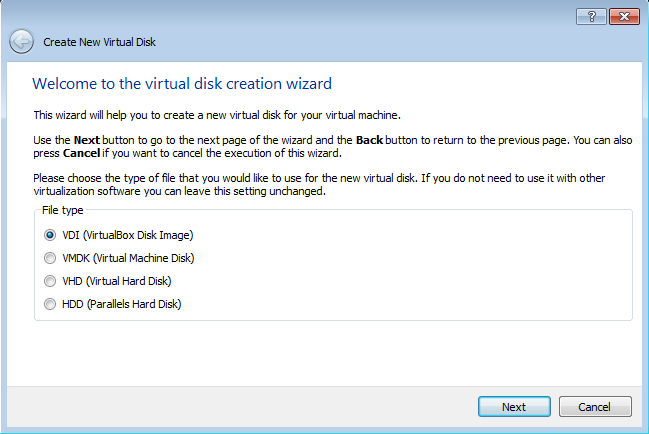649x434 pixels.
Task: Pick the VHD radio button circle
Action: click(x=50, y=281)
